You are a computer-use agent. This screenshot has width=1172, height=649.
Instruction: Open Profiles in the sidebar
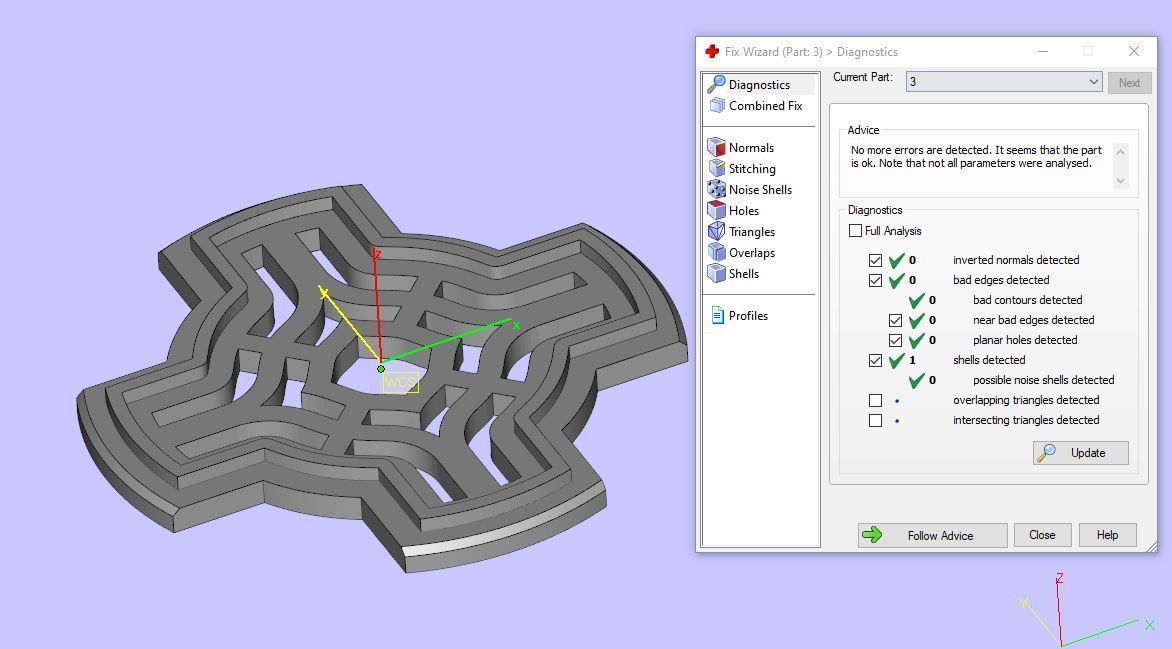click(748, 316)
